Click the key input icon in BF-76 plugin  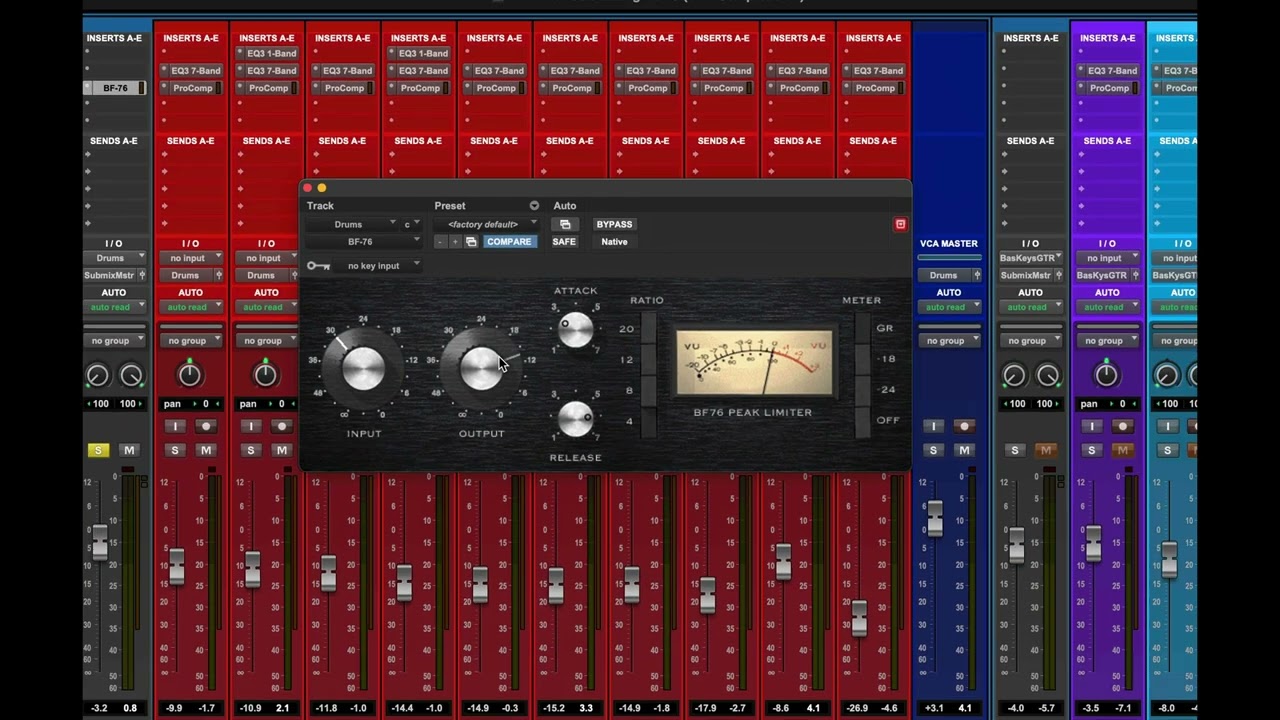[319, 266]
